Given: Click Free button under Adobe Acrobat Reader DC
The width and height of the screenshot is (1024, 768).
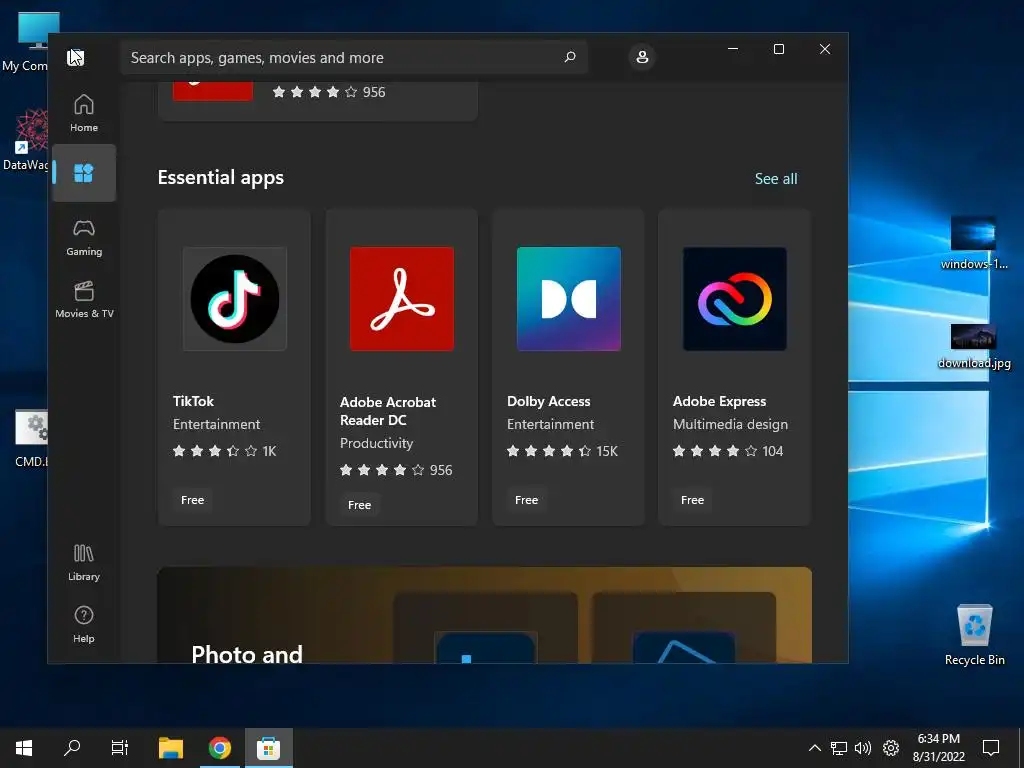Looking at the screenshot, I should pos(359,505).
